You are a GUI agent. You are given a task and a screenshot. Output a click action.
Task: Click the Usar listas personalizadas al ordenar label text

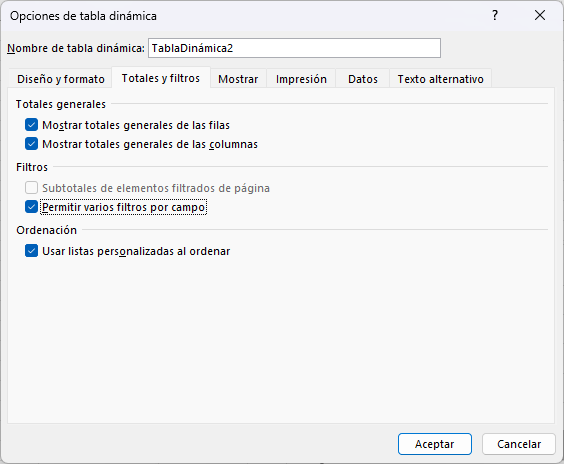click(x=136, y=251)
